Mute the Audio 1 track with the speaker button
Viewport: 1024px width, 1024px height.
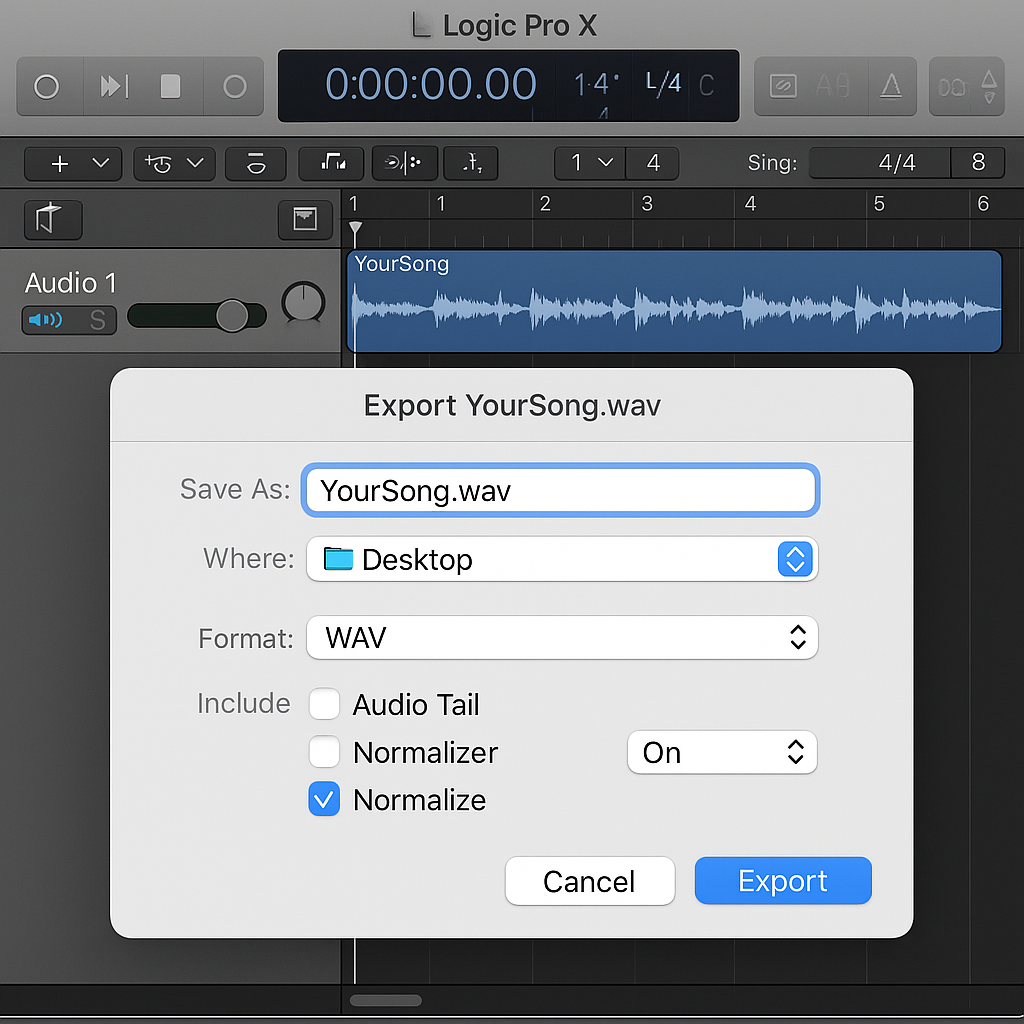pos(46,320)
